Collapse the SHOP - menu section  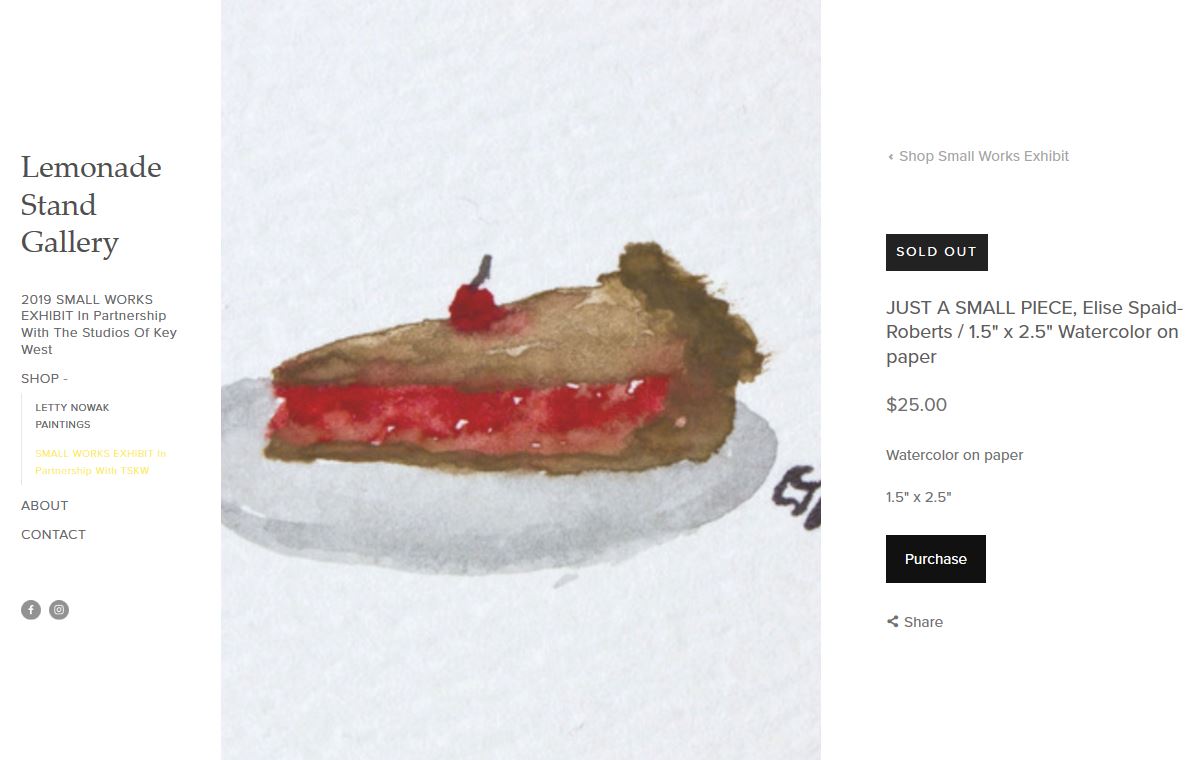coord(44,378)
